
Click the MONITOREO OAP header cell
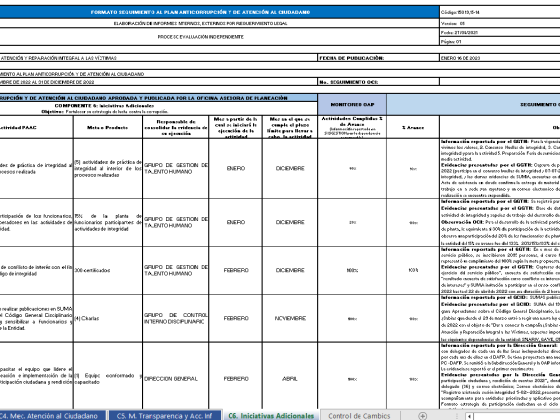[352, 105]
